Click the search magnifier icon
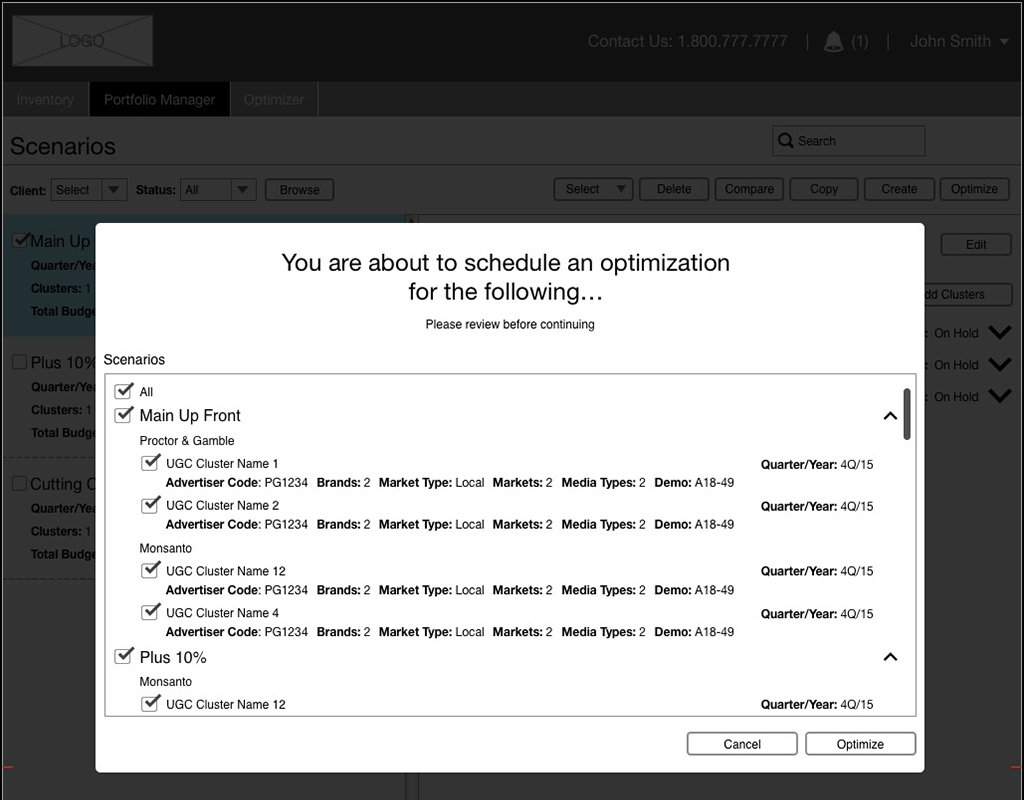This screenshot has width=1024, height=800. [785, 140]
